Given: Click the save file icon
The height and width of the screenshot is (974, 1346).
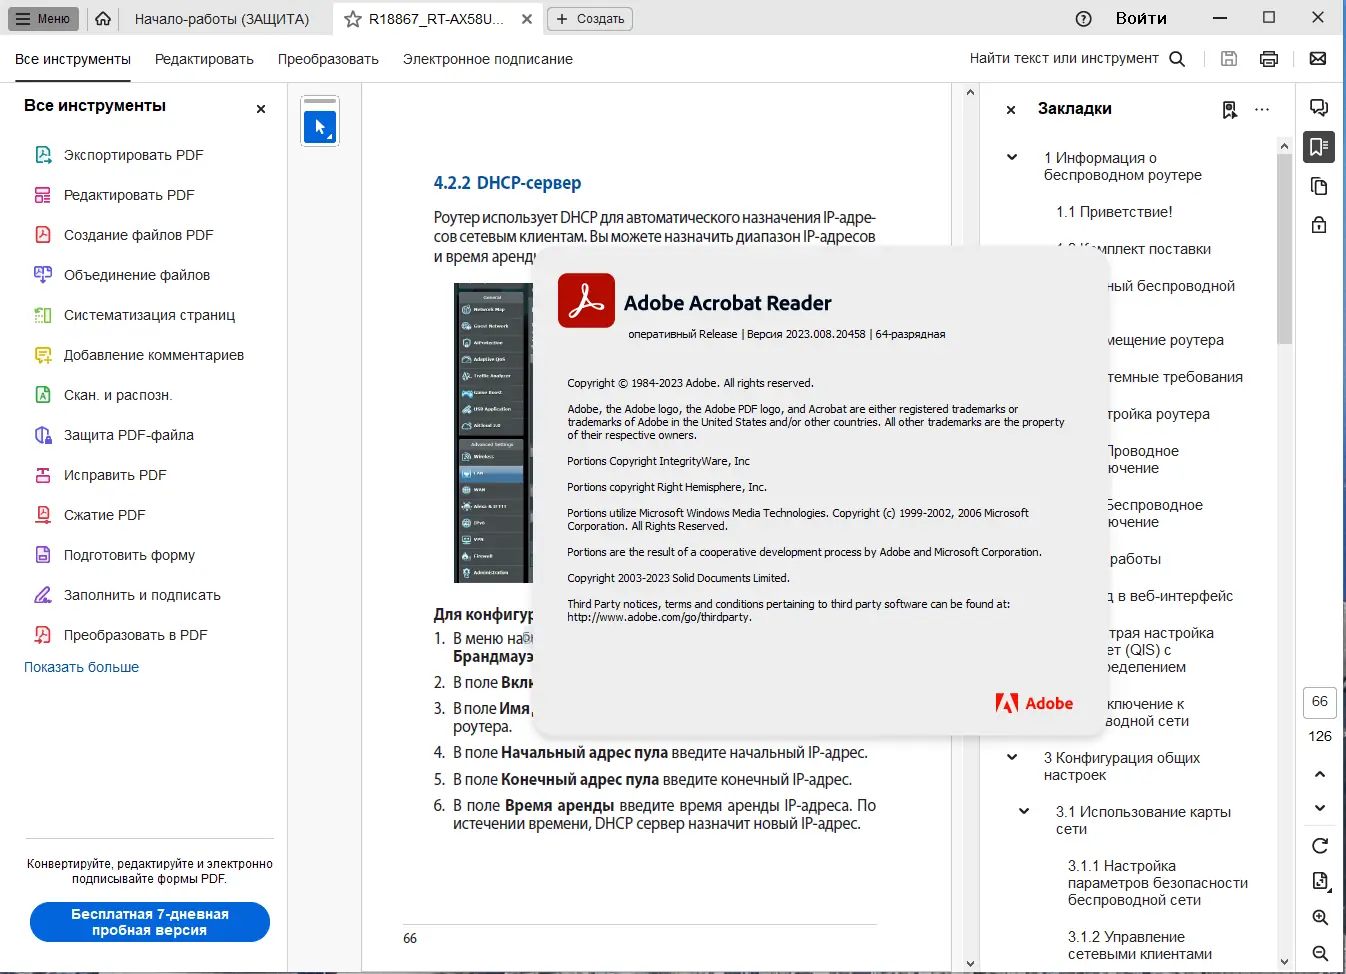Looking at the screenshot, I should [x=1229, y=59].
